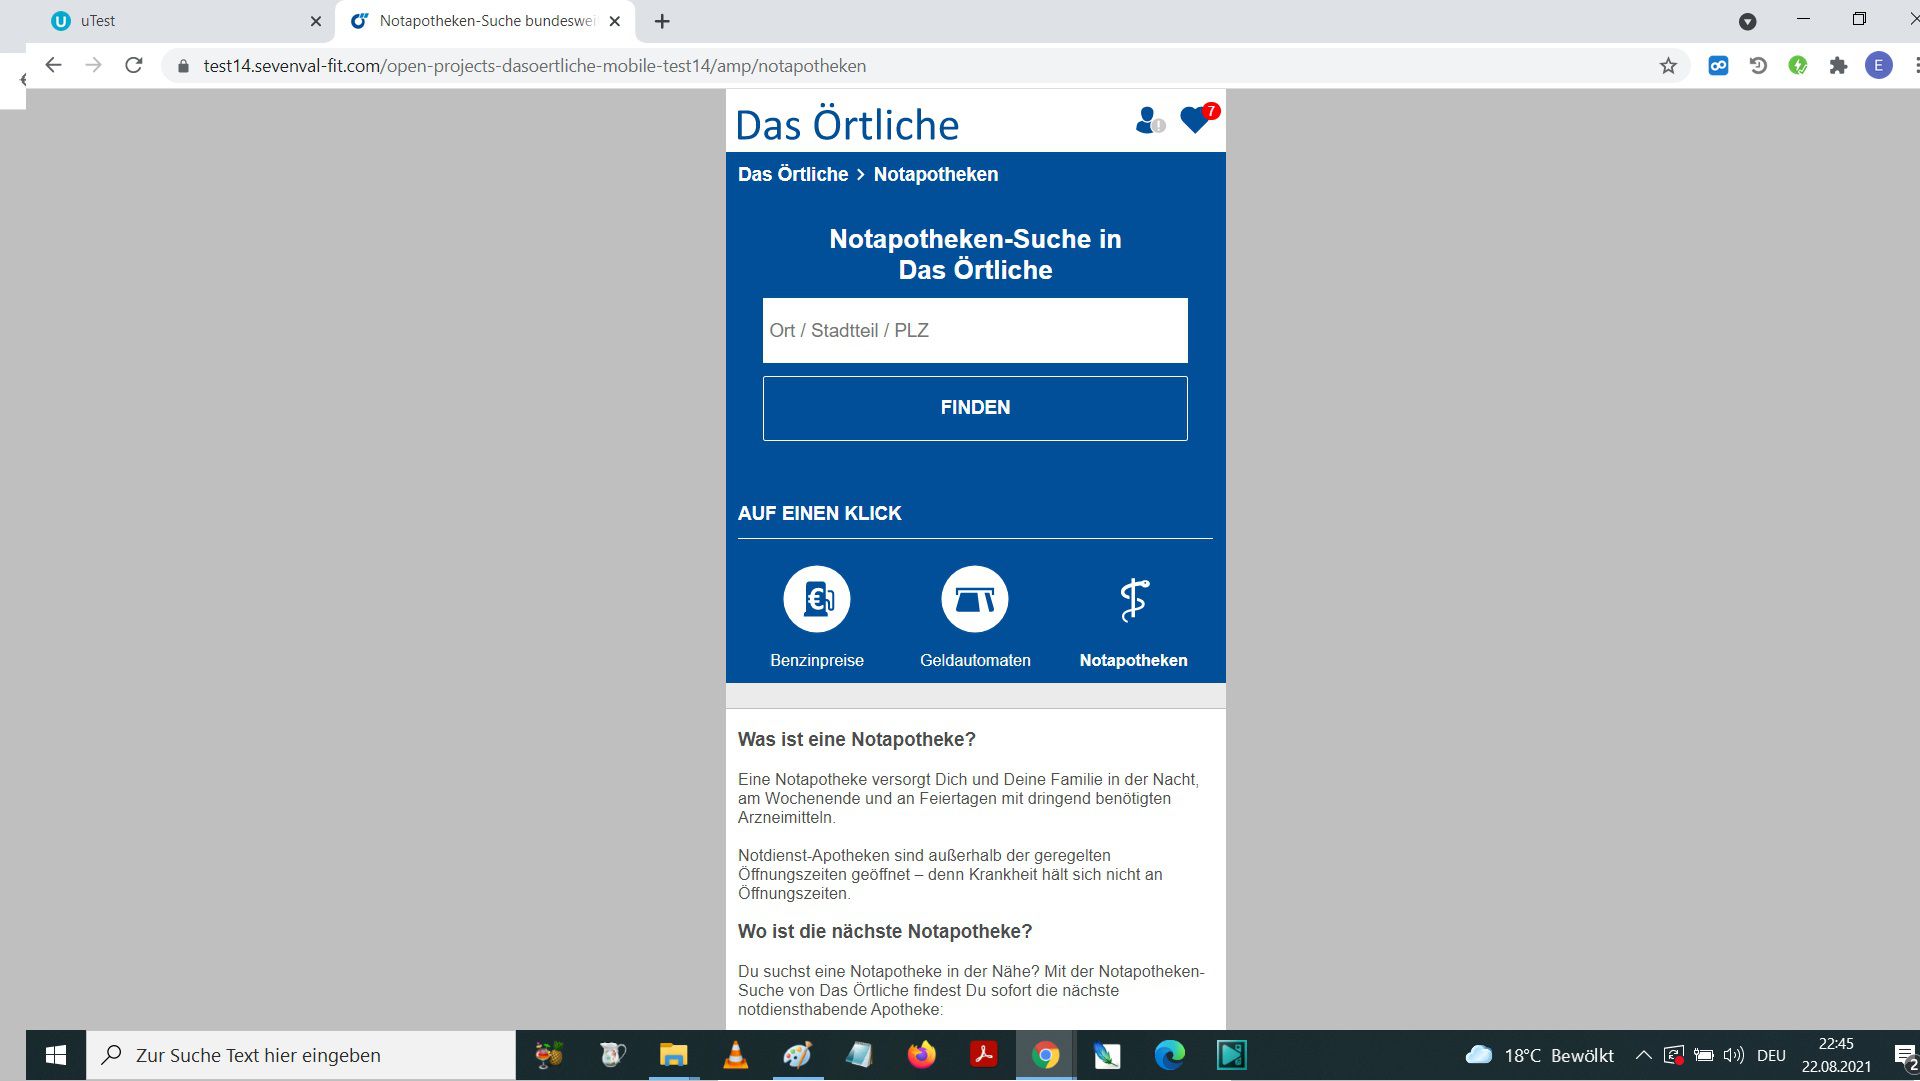
Task: Focus the Ort / Stadtteil / PLZ field
Action: click(975, 330)
